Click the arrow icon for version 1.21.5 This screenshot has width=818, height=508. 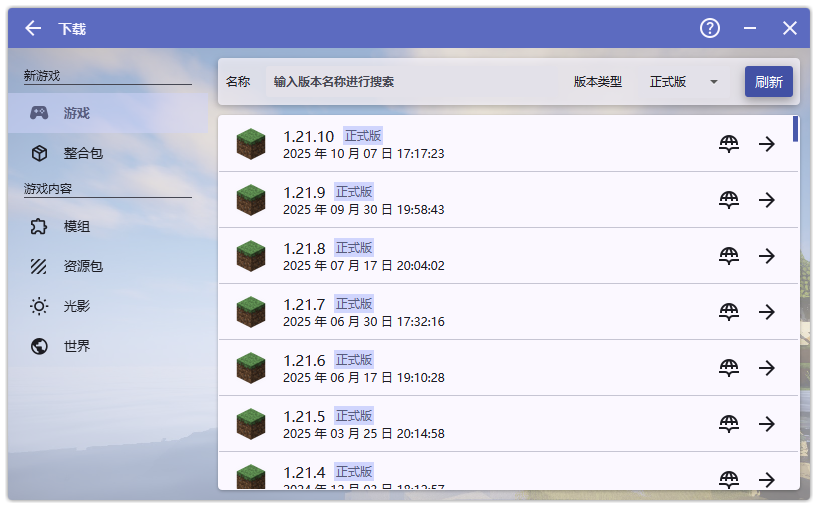point(767,424)
